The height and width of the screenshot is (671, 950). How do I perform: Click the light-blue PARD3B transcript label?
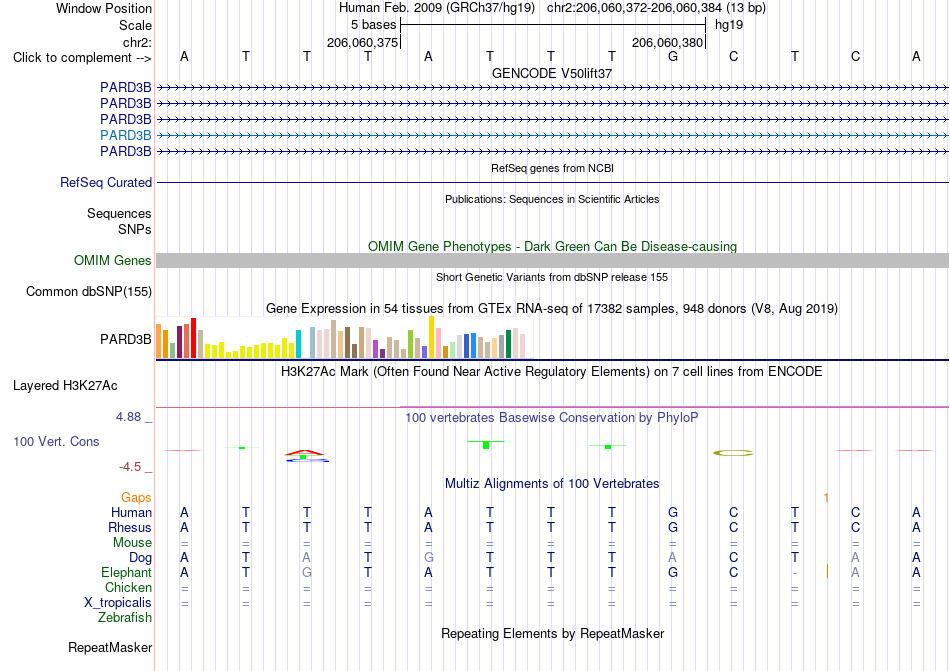pos(125,135)
